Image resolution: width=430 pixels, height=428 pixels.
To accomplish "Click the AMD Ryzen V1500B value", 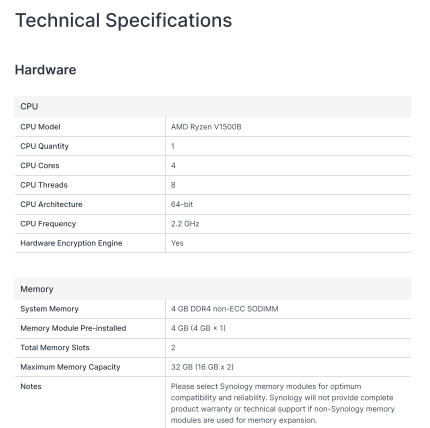I will point(206,127).
